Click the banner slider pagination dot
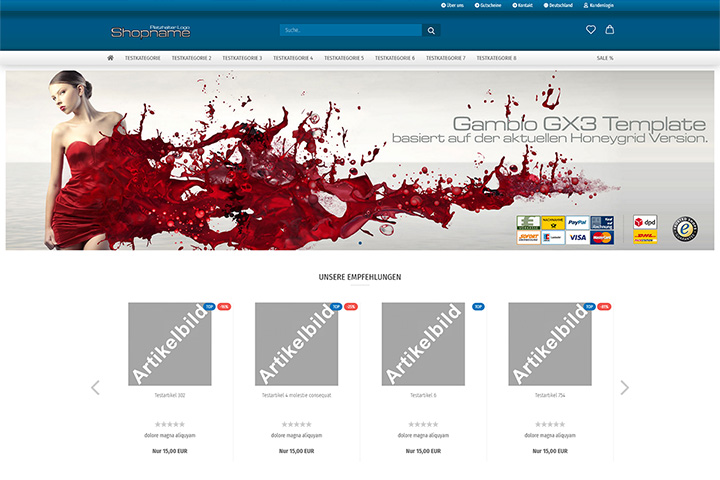720x480 pixels. 360,243
